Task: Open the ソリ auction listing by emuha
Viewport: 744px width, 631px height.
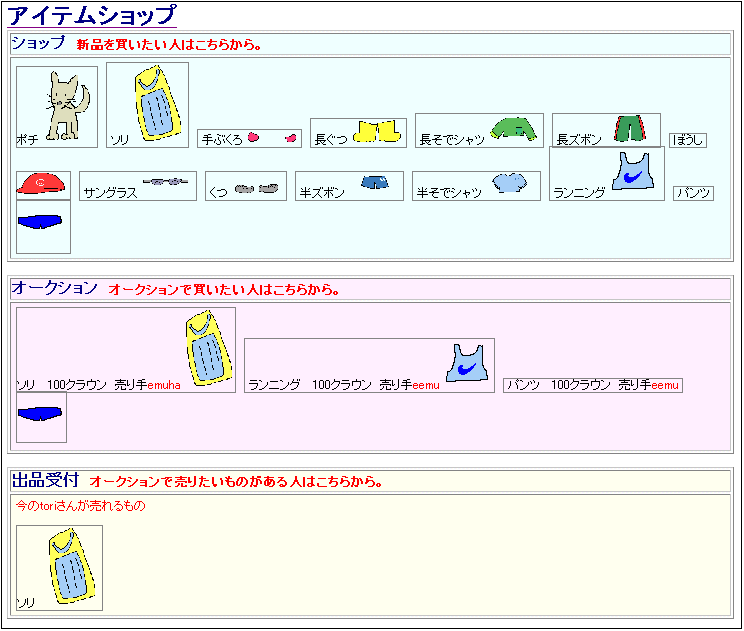Action: [x=126, y=350]
